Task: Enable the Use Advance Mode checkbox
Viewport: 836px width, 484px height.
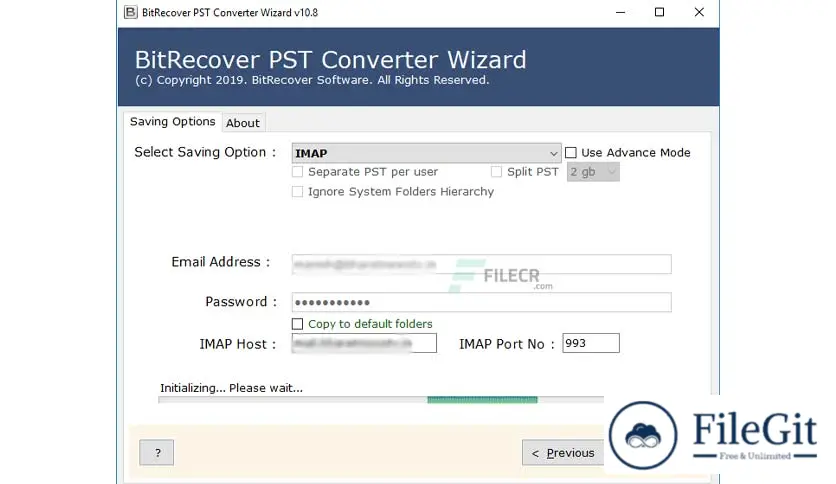Action: [x=570, y=153]
